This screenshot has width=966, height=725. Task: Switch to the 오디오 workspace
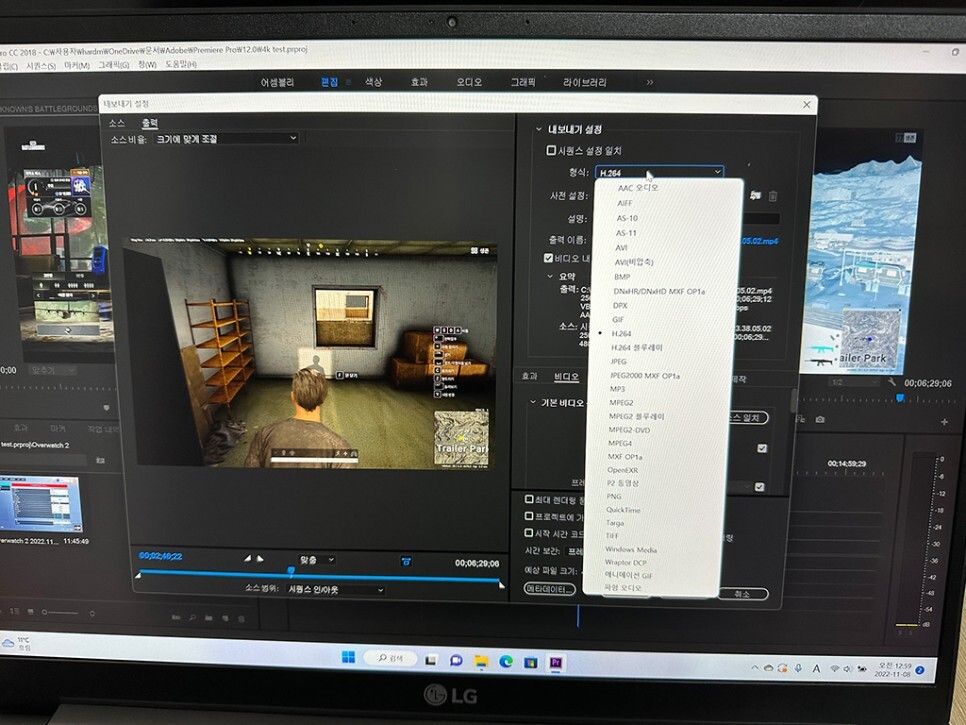[469, 82]
